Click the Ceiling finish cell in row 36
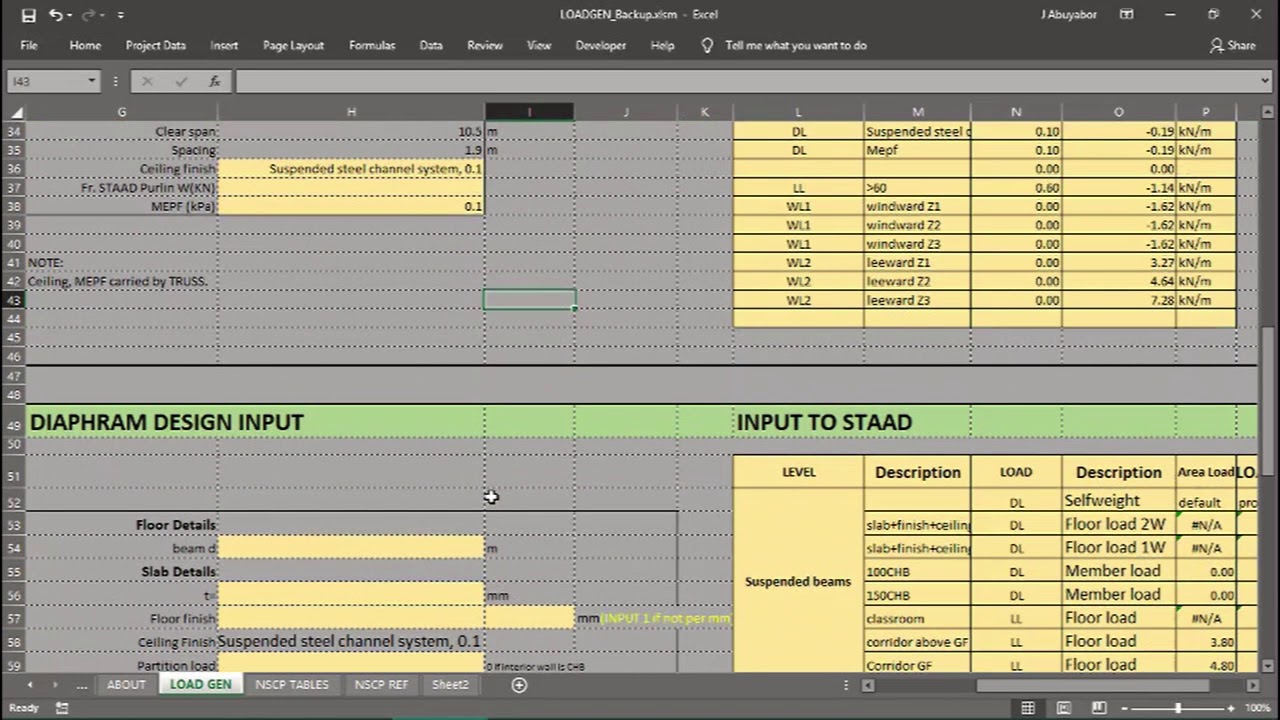1280x720 pixels. [351, 169]
